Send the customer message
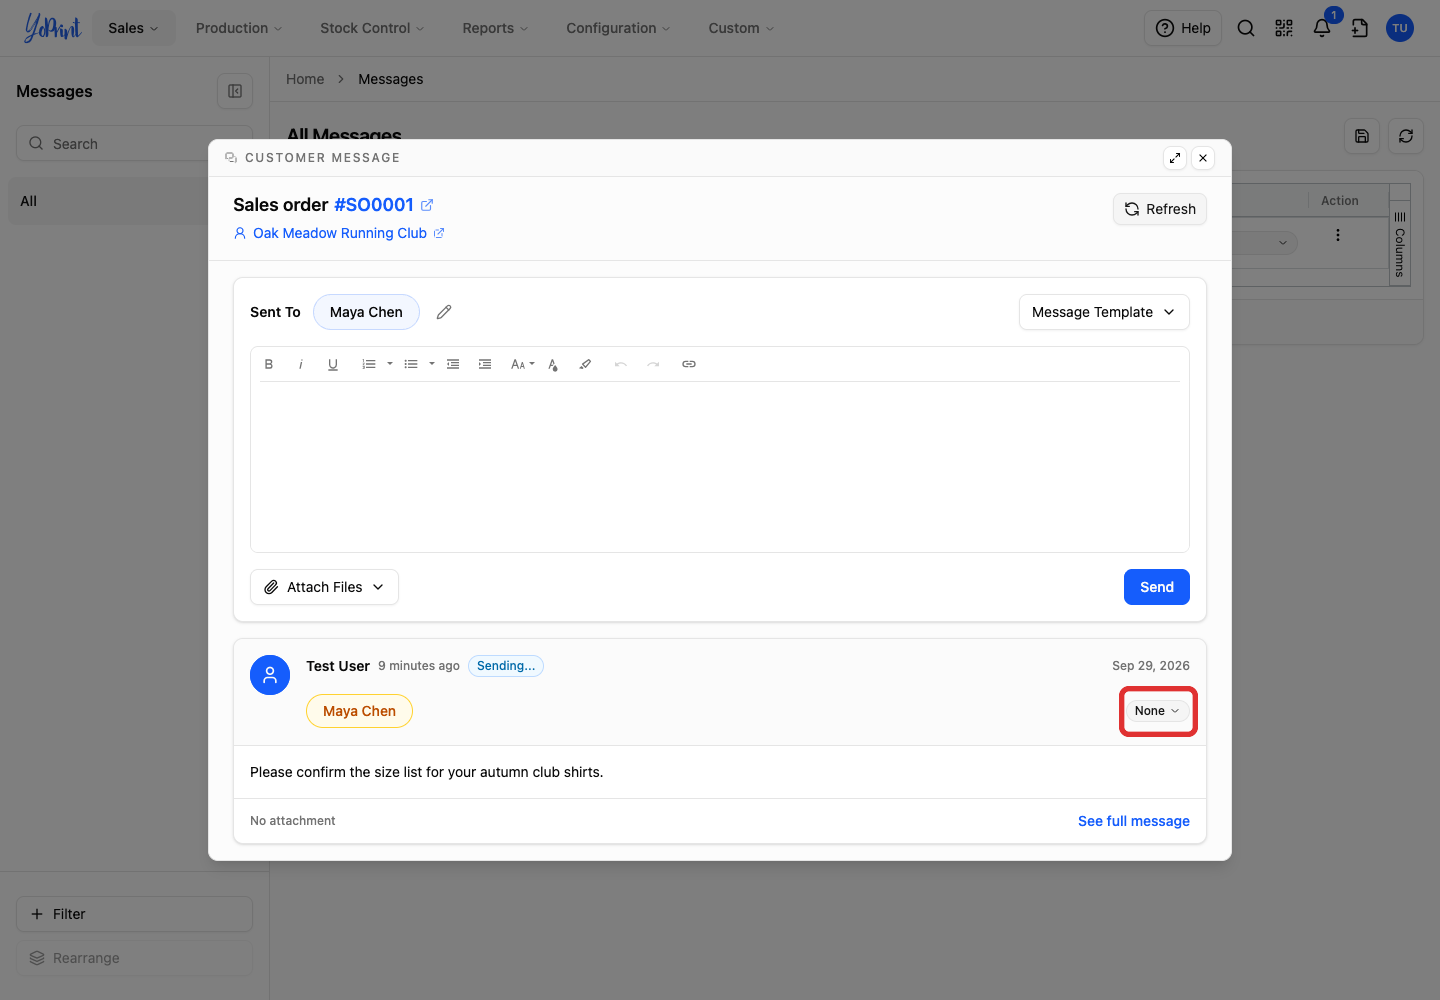The width and height of the screenshot is (1440, 1000). tap(1157, 587)
